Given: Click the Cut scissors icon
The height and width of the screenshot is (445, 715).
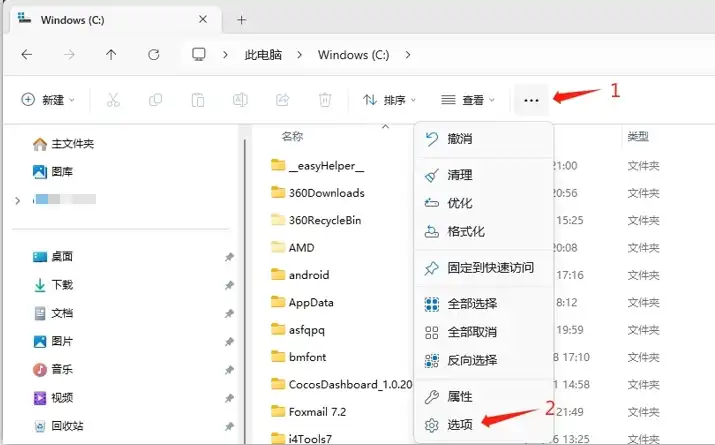Looking at the screenshot, I should (113, 100).
